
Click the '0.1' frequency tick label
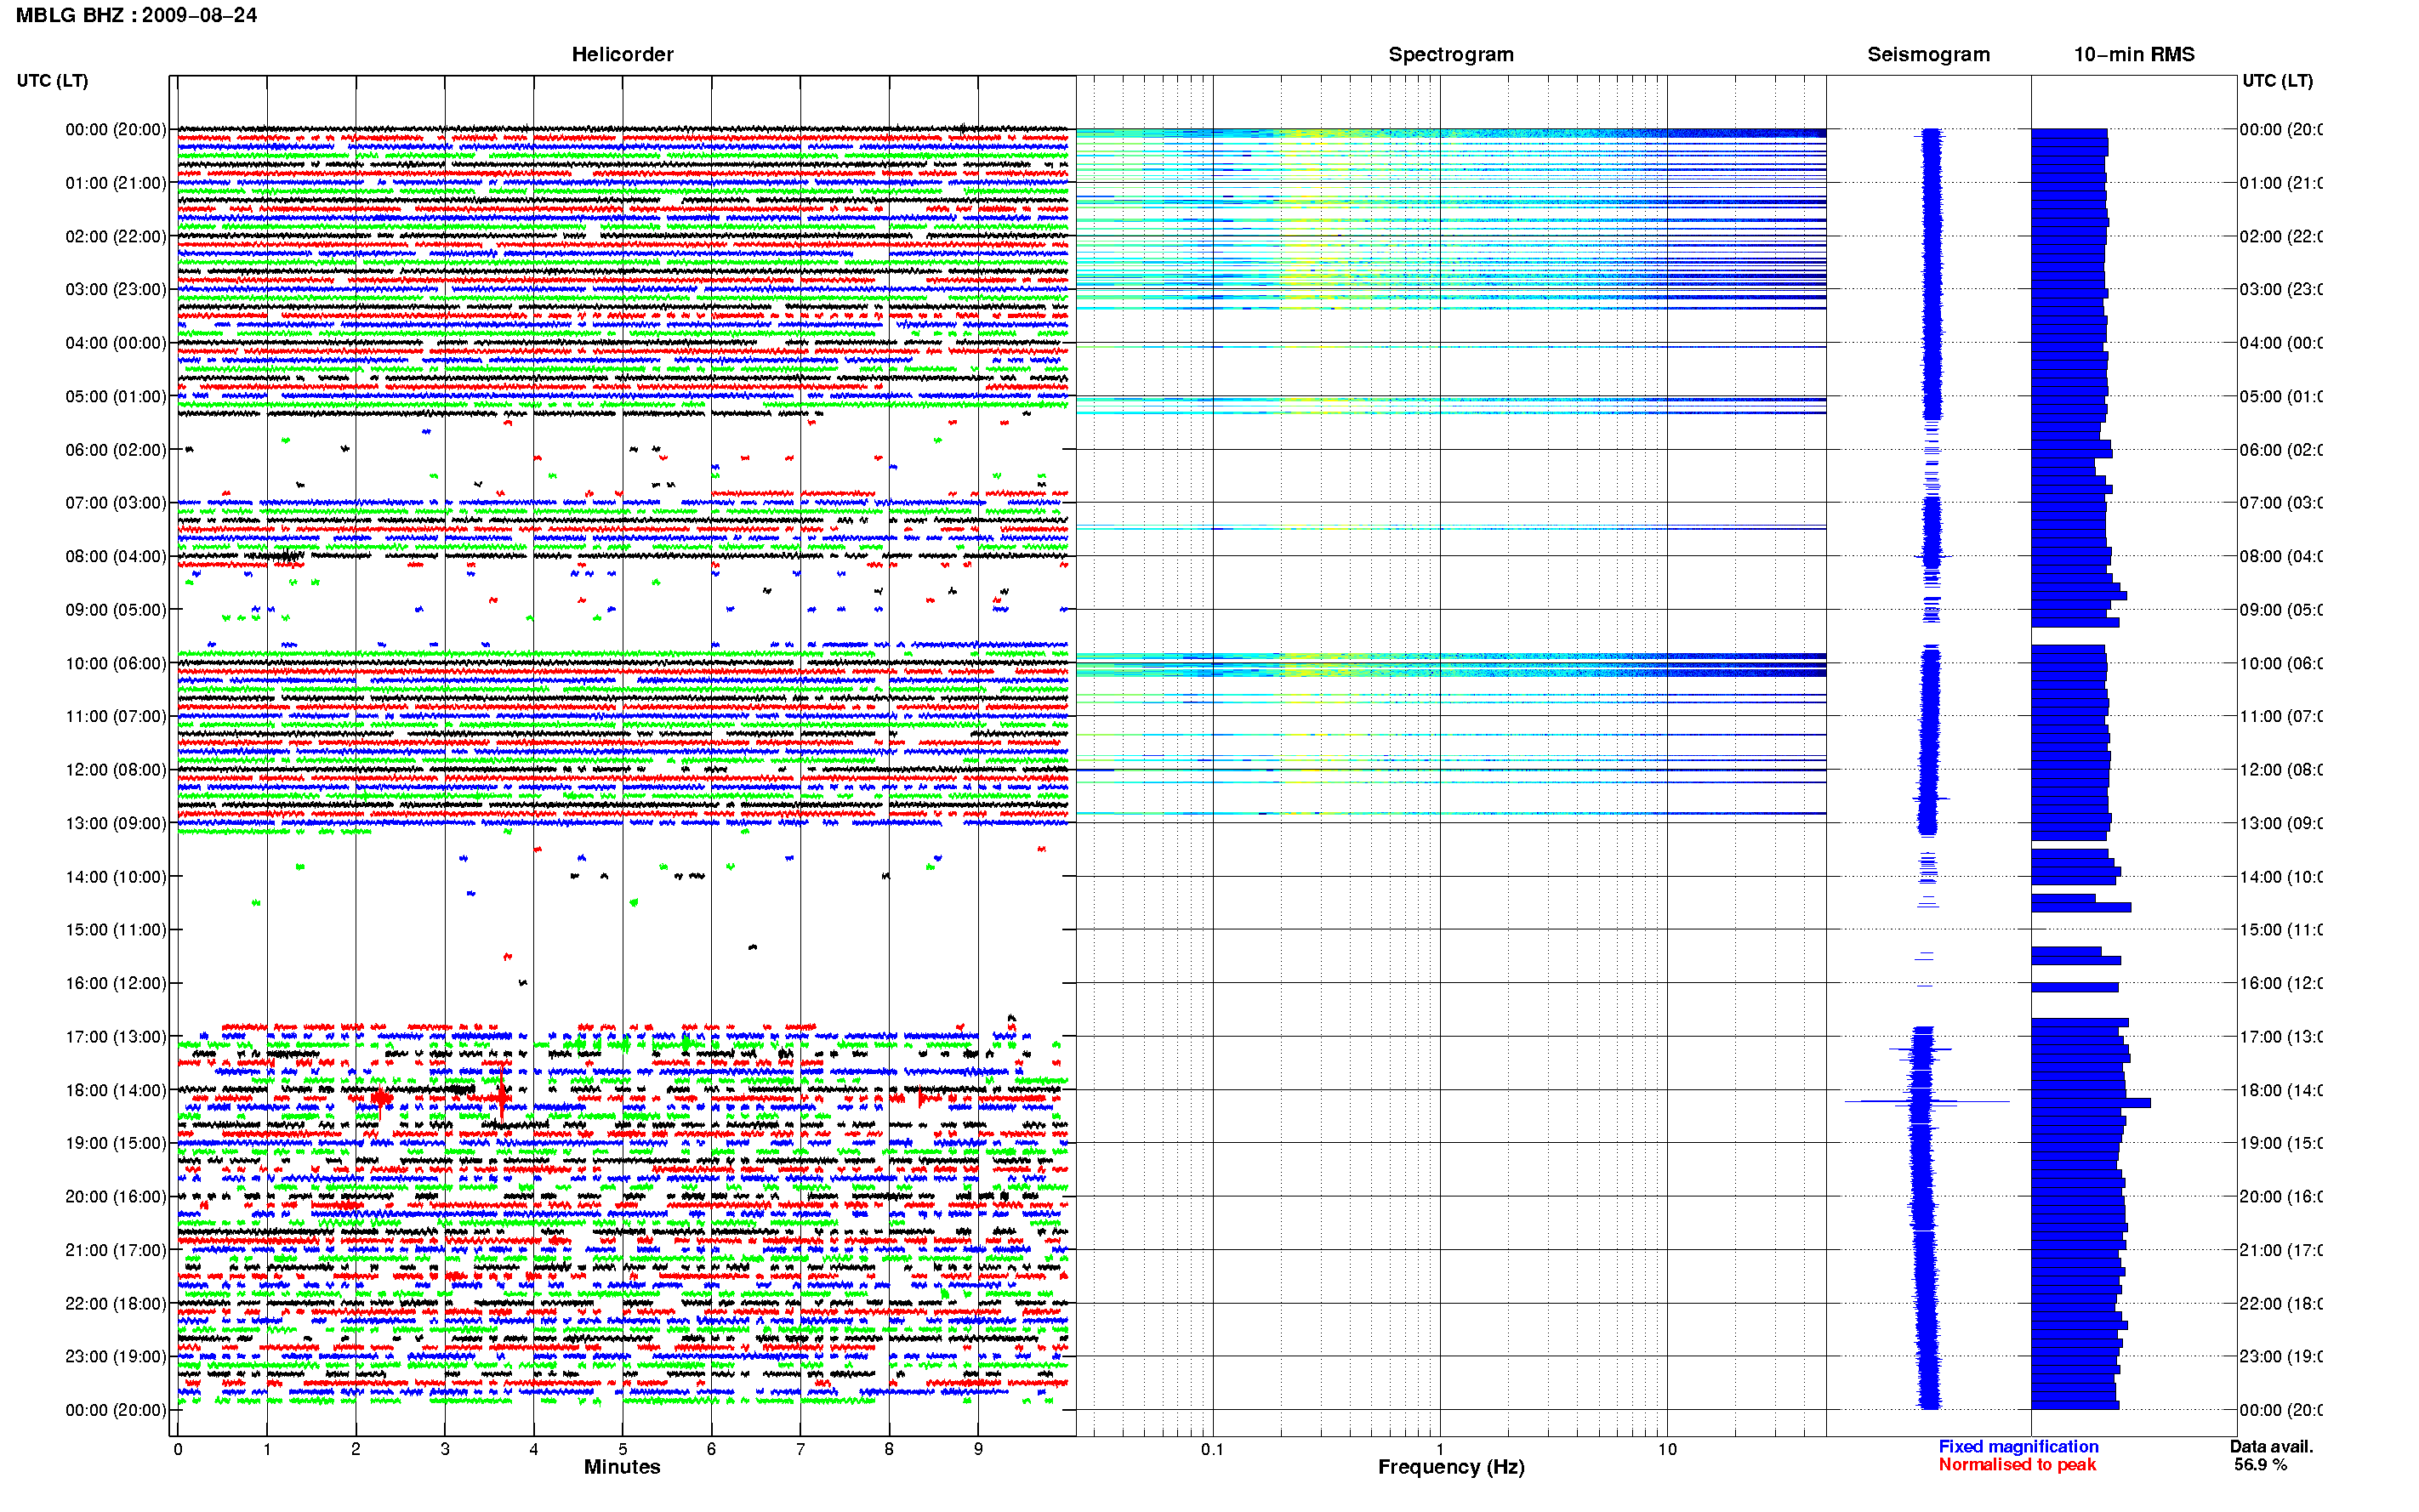click(x=1212, y=1449)
